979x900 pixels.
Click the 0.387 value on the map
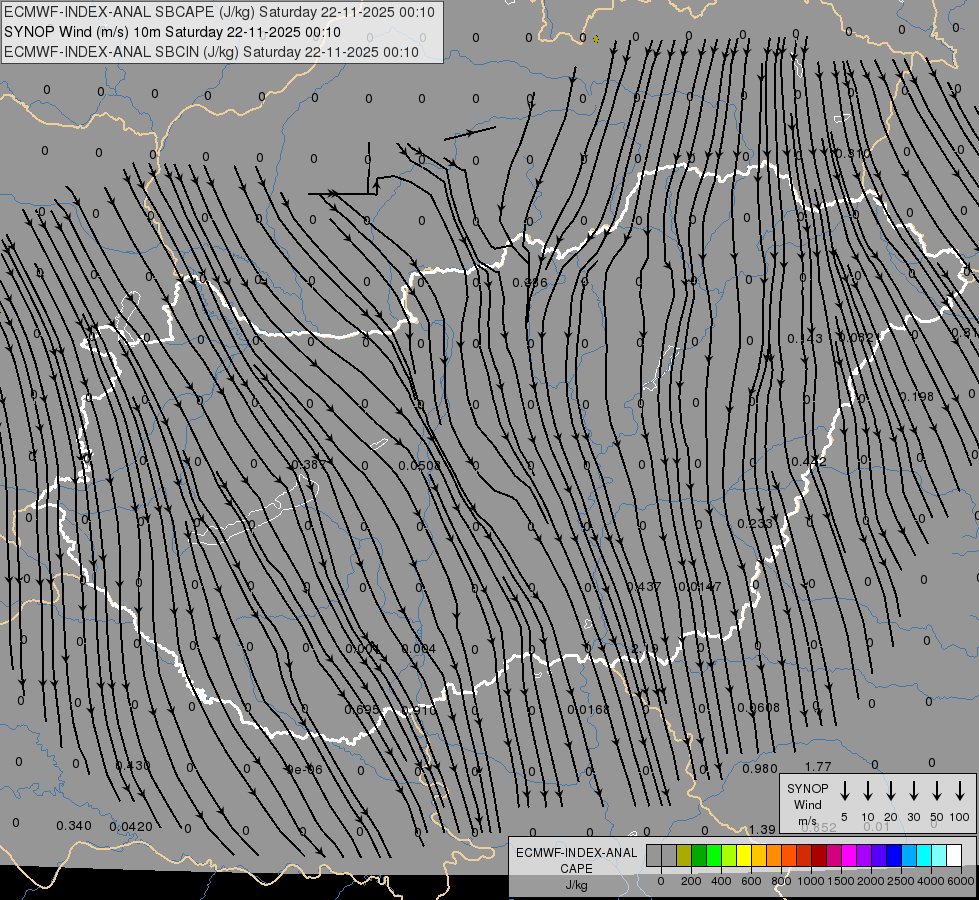tap(308, 464)
